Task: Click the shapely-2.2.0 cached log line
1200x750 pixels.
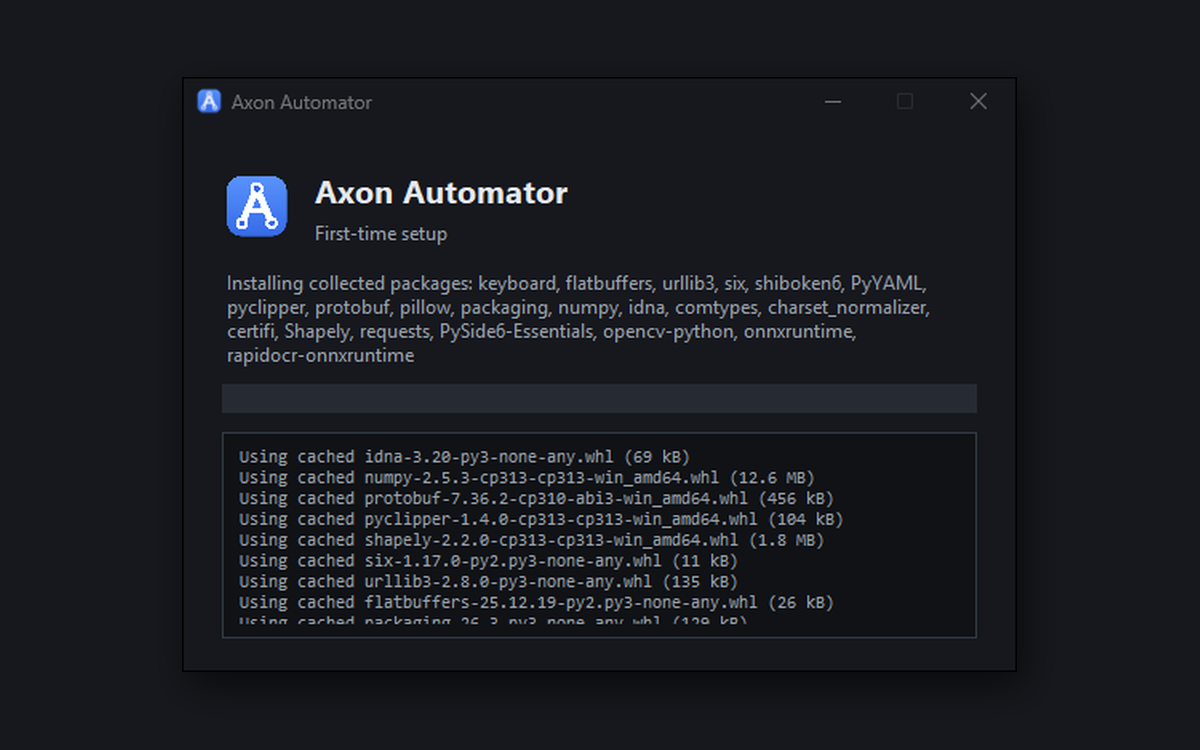Action: (x=531, y=540)
